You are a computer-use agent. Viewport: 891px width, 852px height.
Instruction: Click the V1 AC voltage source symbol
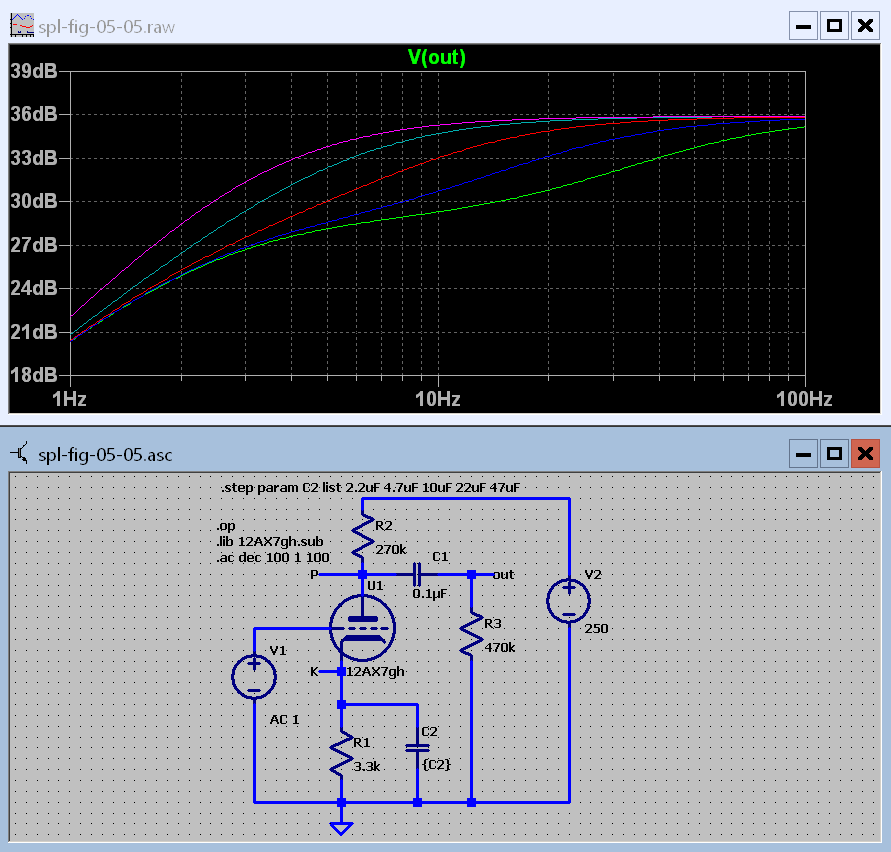click(255, 675)
